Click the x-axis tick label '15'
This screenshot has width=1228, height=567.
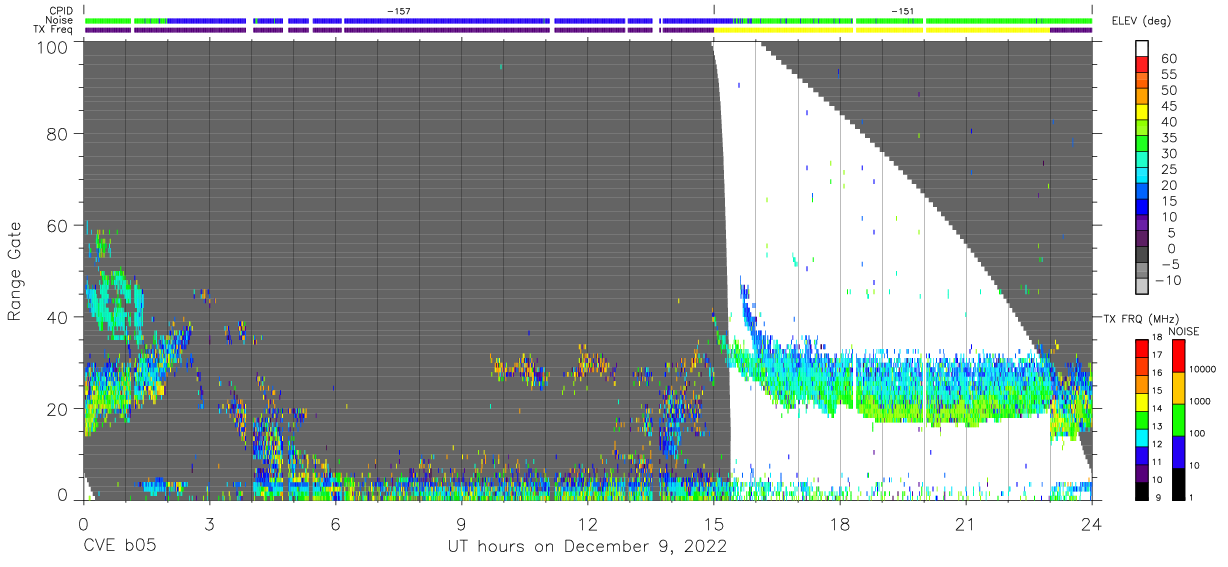[x=713, y=524]
